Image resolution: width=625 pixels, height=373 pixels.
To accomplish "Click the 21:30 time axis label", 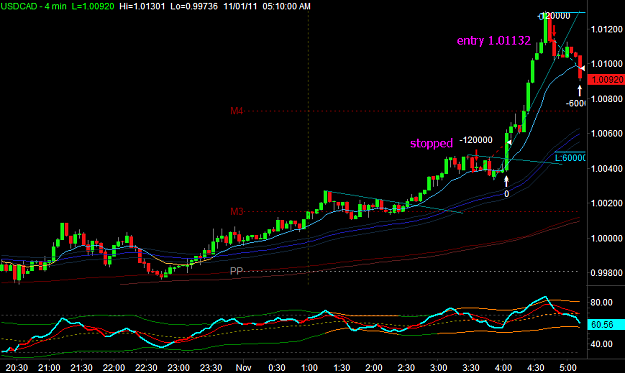I will (82, 367).
